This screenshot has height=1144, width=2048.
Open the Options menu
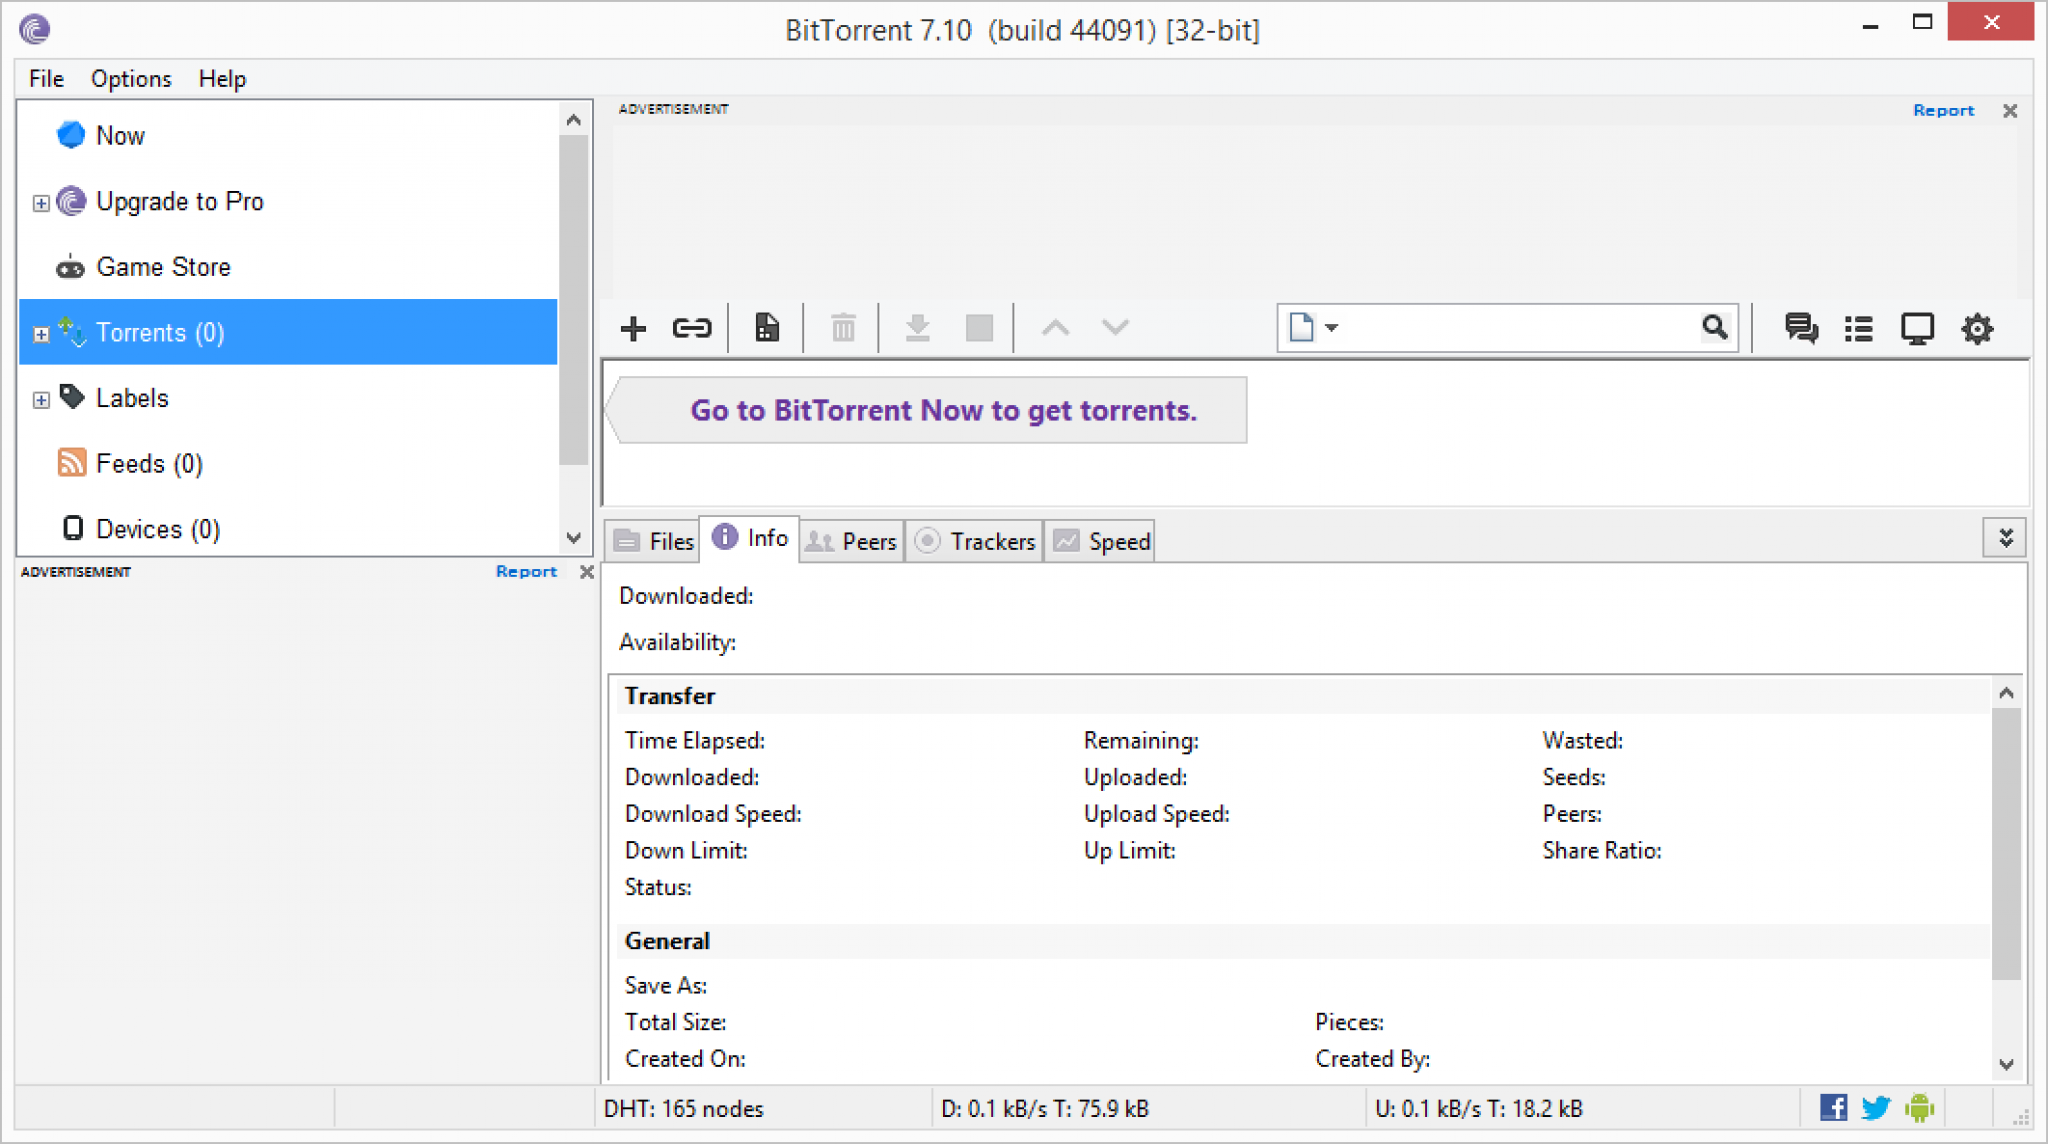[x=130, y=78]
